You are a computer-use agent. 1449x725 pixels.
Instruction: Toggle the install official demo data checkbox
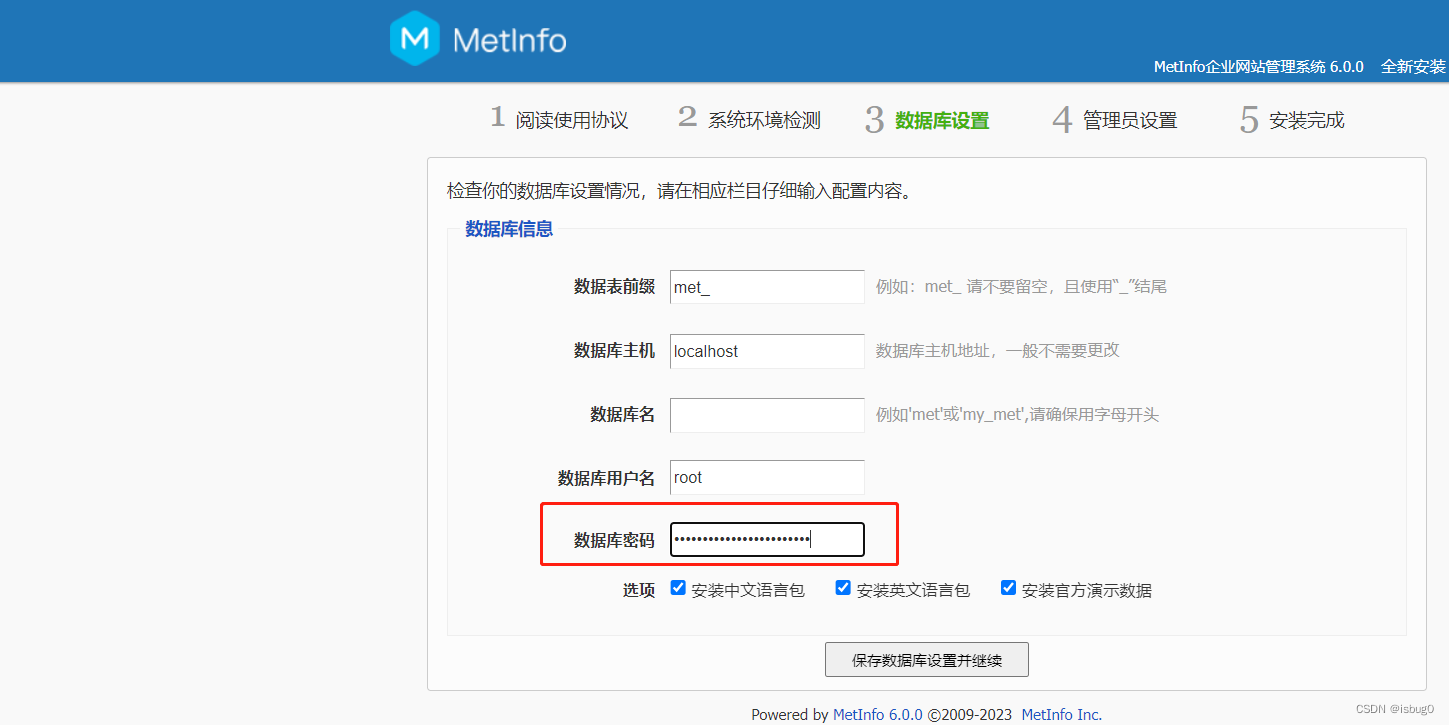[1008, 588]
